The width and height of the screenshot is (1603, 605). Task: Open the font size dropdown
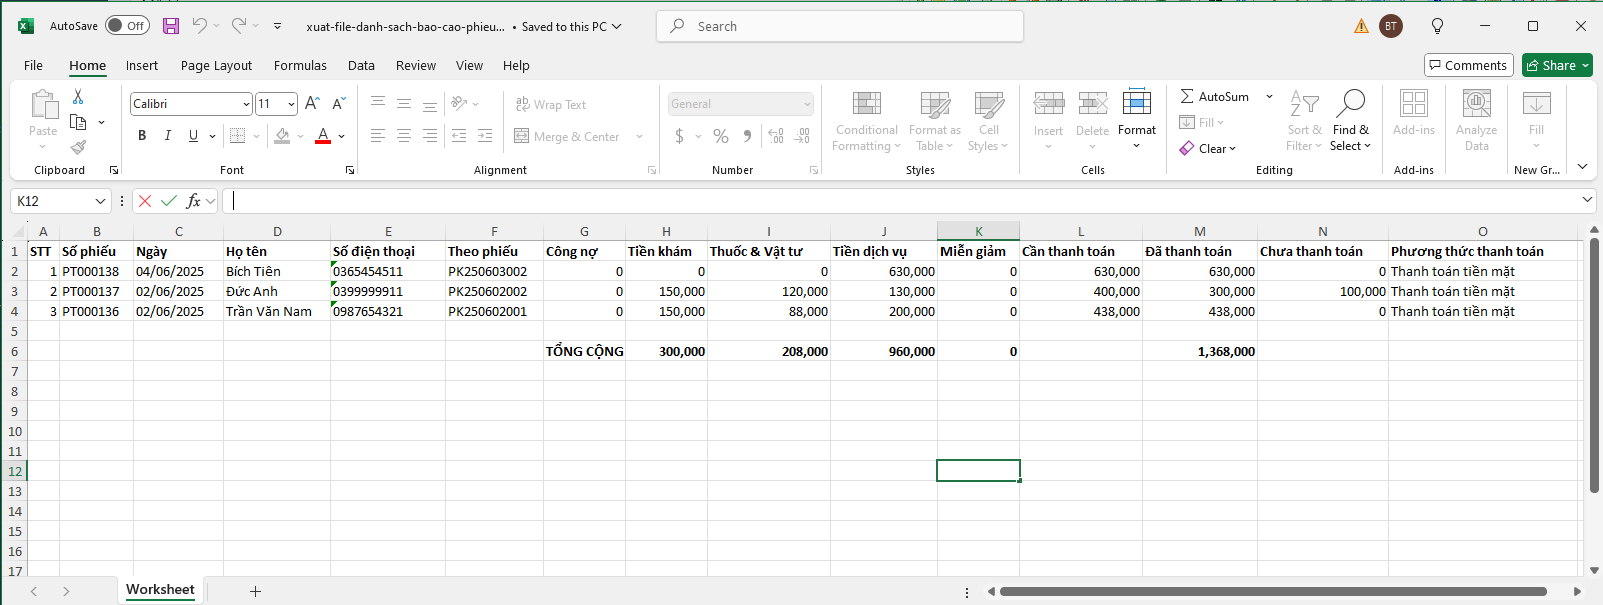point(291,104)
